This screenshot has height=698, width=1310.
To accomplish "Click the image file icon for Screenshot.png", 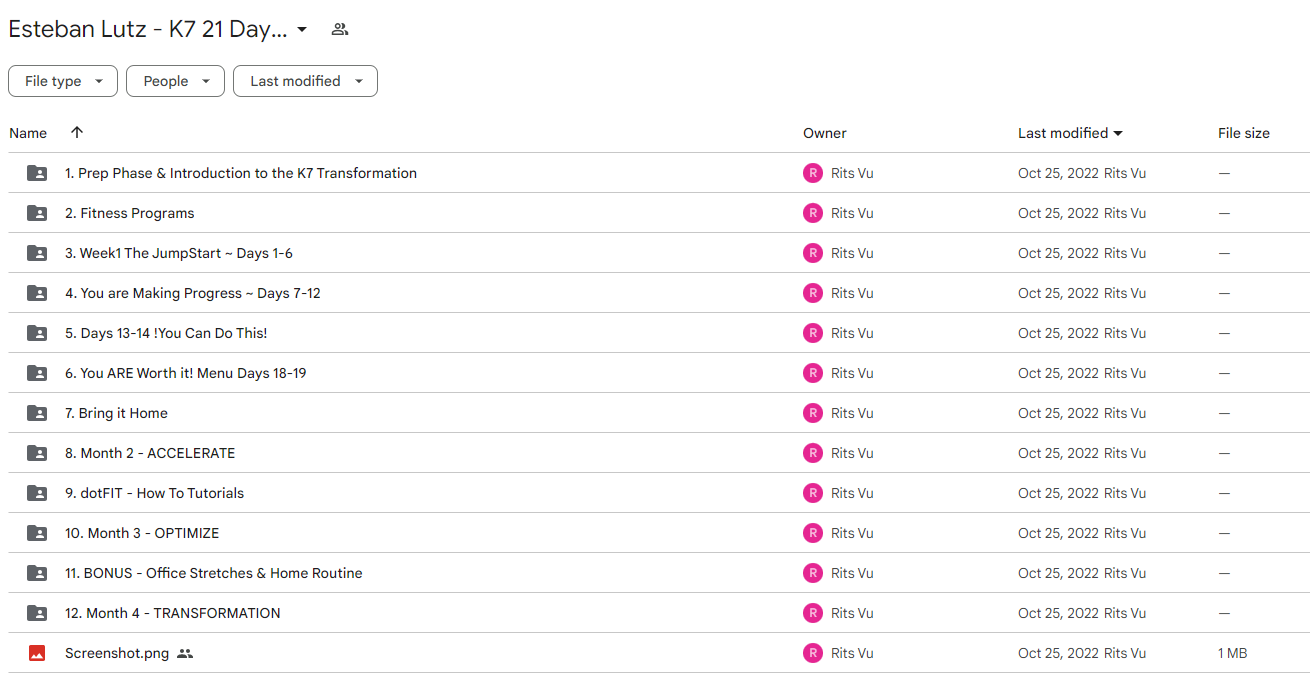I will pos(37,653).
